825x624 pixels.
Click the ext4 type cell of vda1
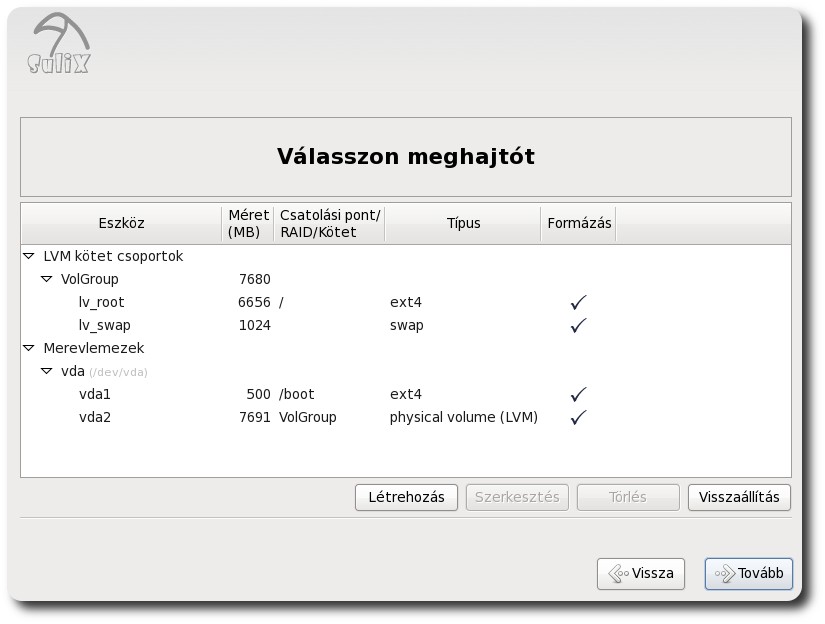[406, 394]
